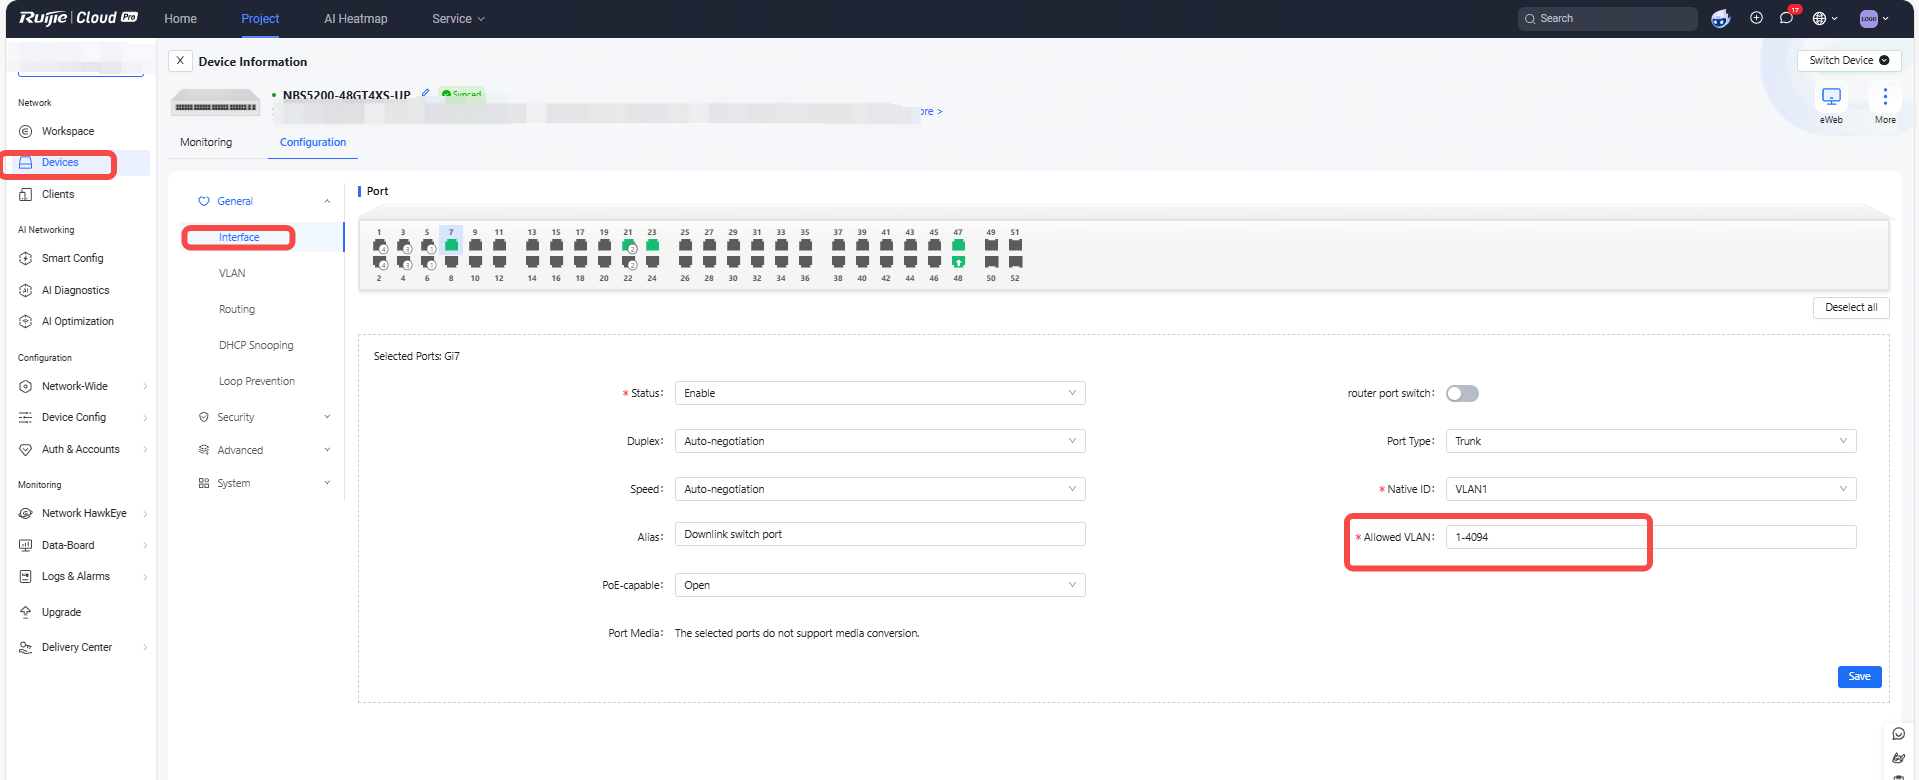Switch to the Configuration tab

[x=313, y=142]
